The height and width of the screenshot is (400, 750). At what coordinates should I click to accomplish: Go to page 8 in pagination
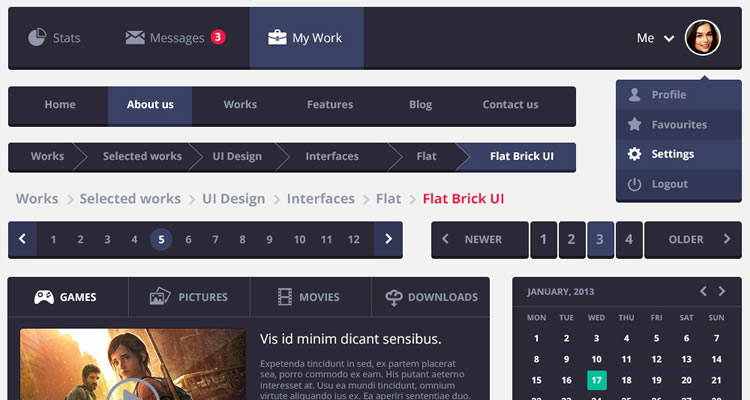click(242, 240)
